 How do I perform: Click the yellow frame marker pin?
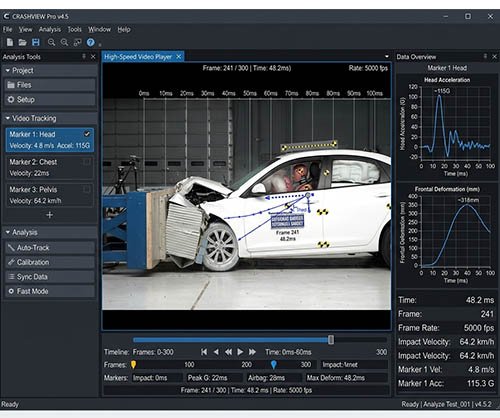pyautogui.click(x=133, y=364)
